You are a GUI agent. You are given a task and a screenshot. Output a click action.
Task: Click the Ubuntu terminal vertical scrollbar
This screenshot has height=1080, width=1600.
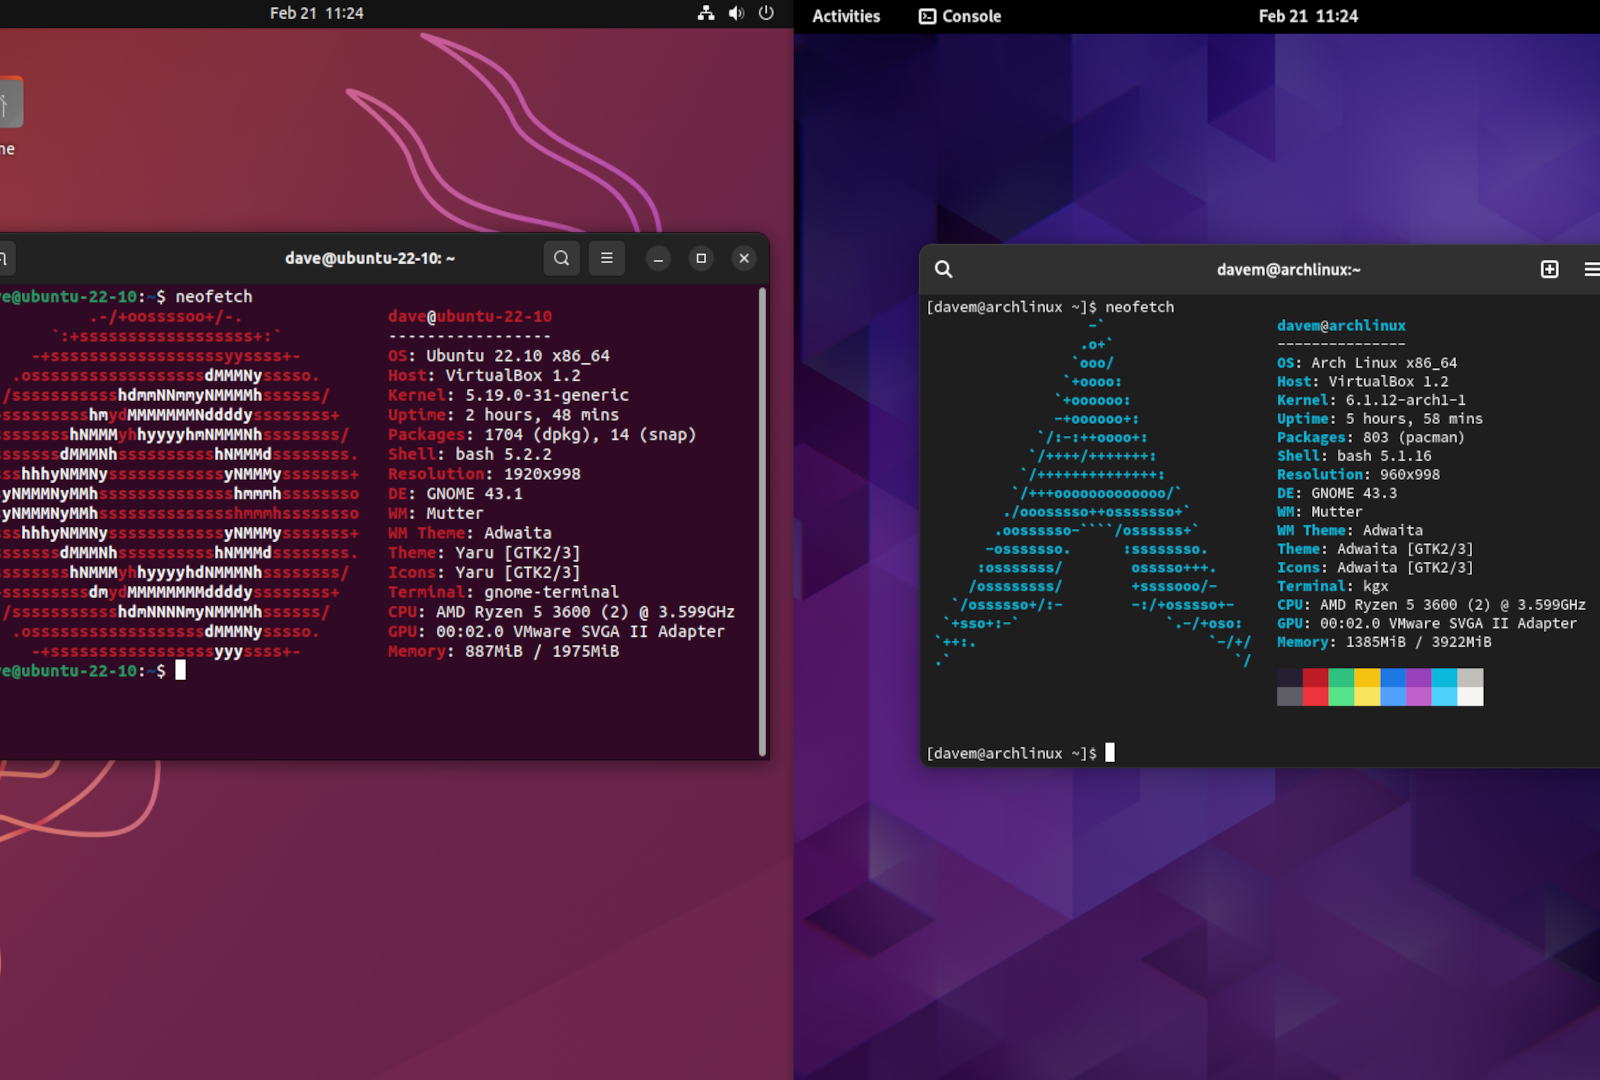[762, 520]
